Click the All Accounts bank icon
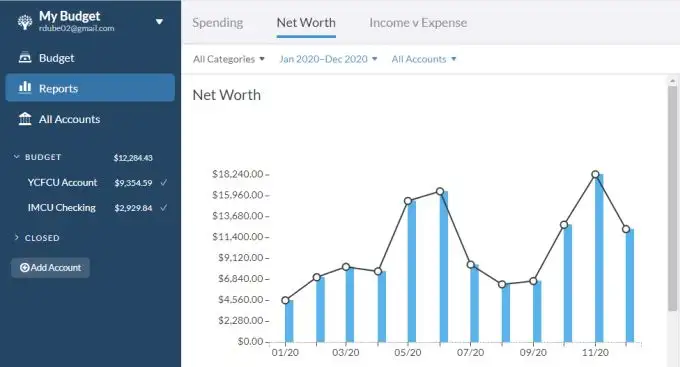 pyautogui.click(x=25, y=119)
